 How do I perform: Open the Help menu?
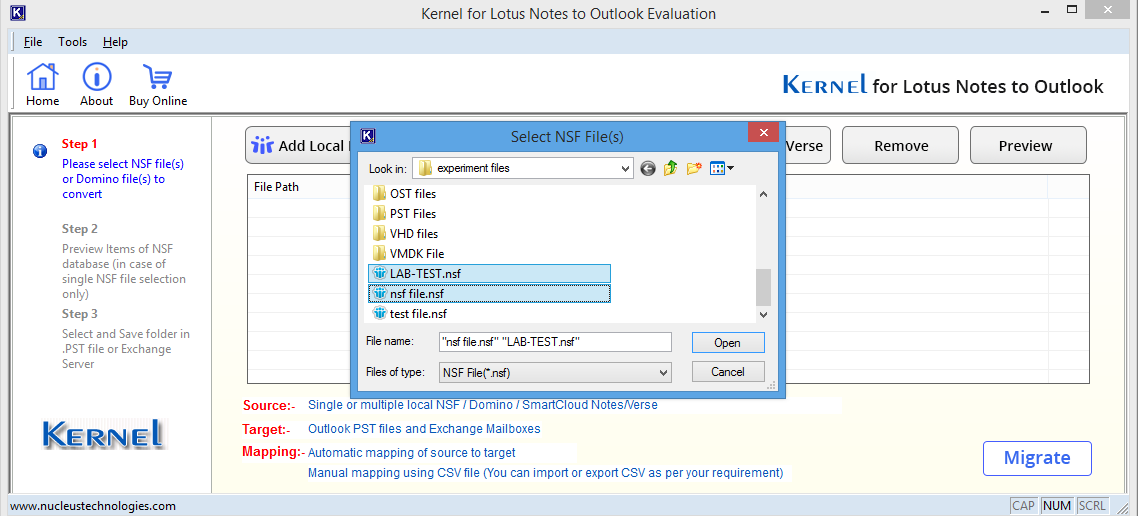115,42
